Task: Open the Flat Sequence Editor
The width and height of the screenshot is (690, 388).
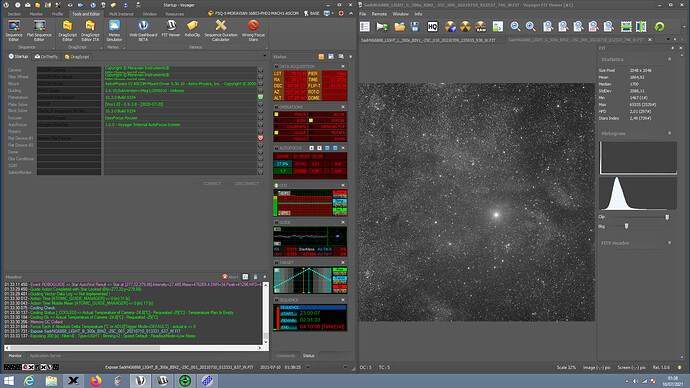Action: click(39, 30)
